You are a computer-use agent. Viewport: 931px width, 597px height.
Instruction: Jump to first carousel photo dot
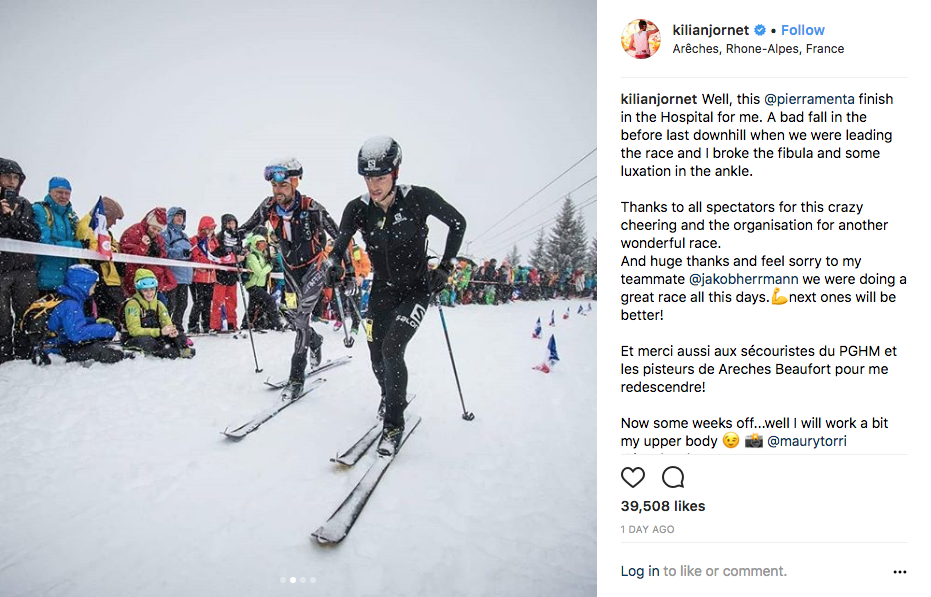tap(283, 580)
